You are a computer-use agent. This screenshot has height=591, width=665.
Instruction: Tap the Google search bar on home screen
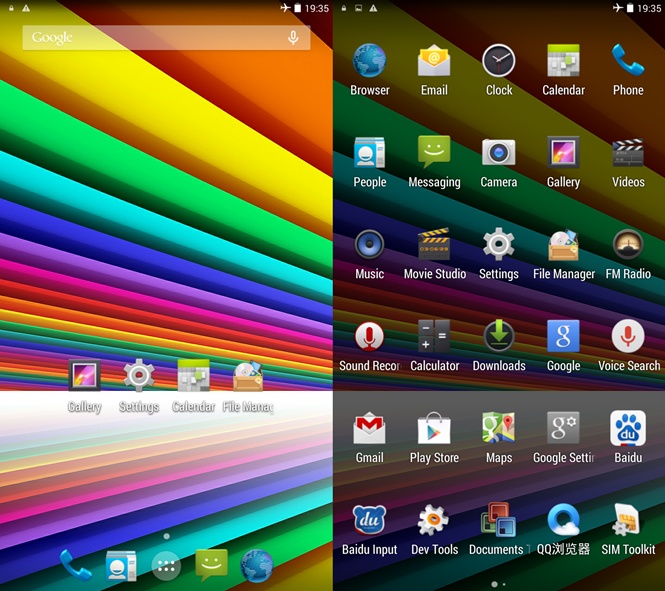pos(166,38)
